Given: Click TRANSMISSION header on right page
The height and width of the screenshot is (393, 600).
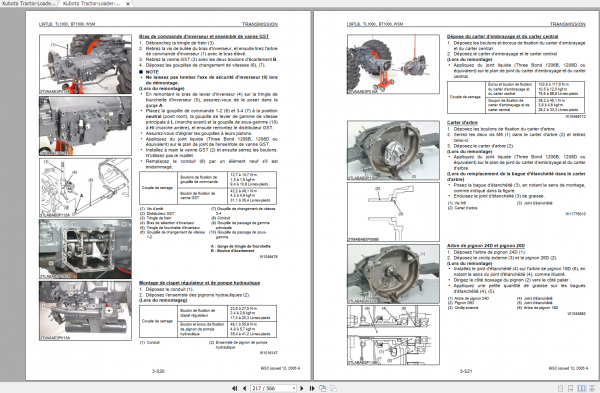Looking at the screenshot, I should pos(568,24).
